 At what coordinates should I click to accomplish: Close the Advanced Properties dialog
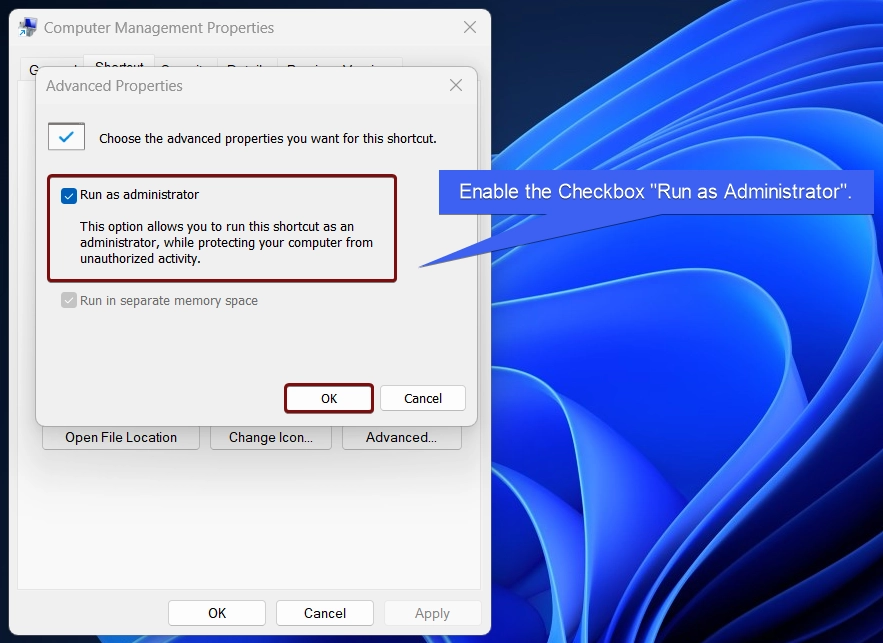pyautogui.click(x=456, y=85)
